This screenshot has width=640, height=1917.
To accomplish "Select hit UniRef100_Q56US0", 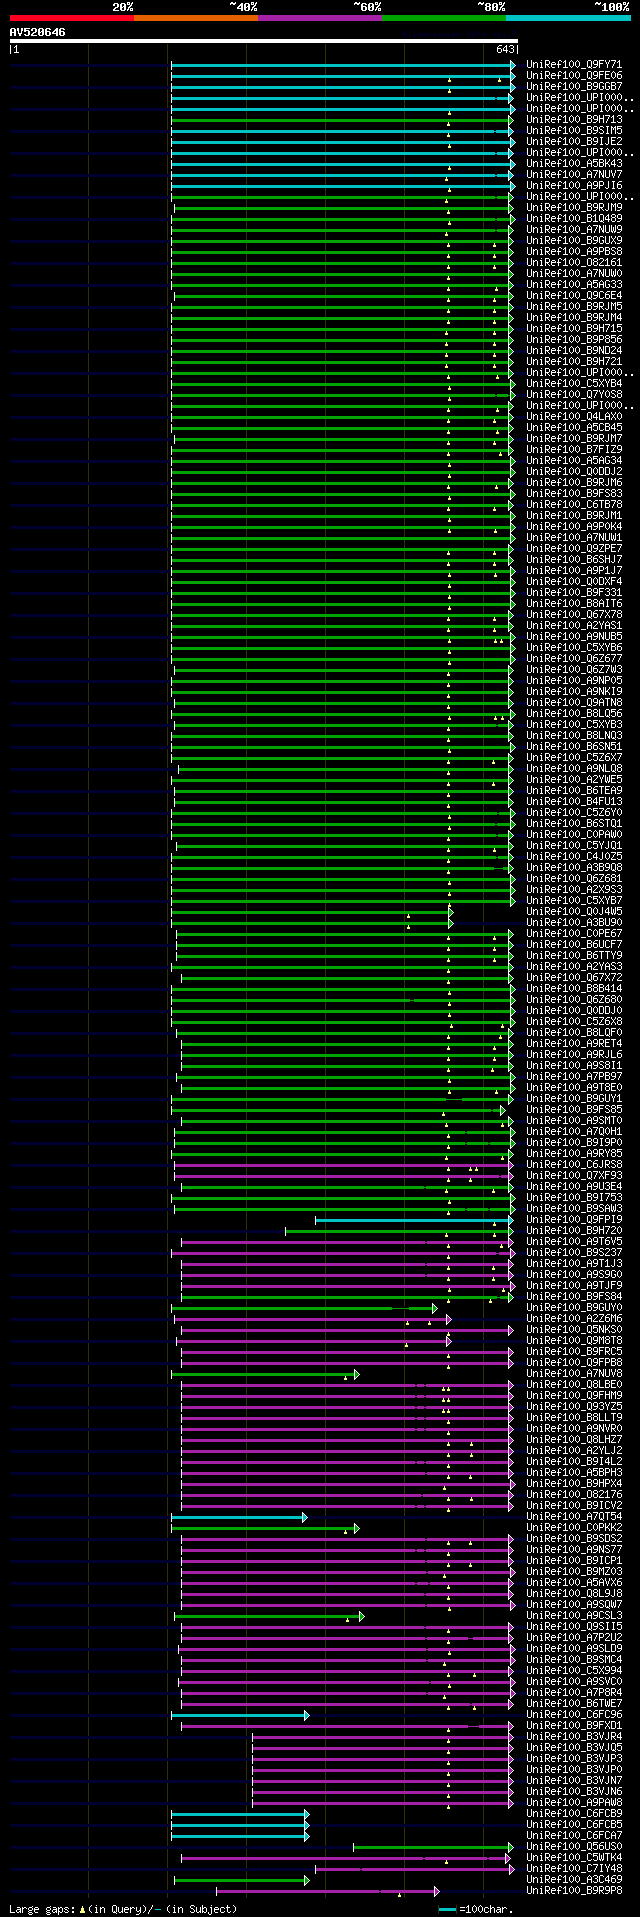I will (574, 1847).
